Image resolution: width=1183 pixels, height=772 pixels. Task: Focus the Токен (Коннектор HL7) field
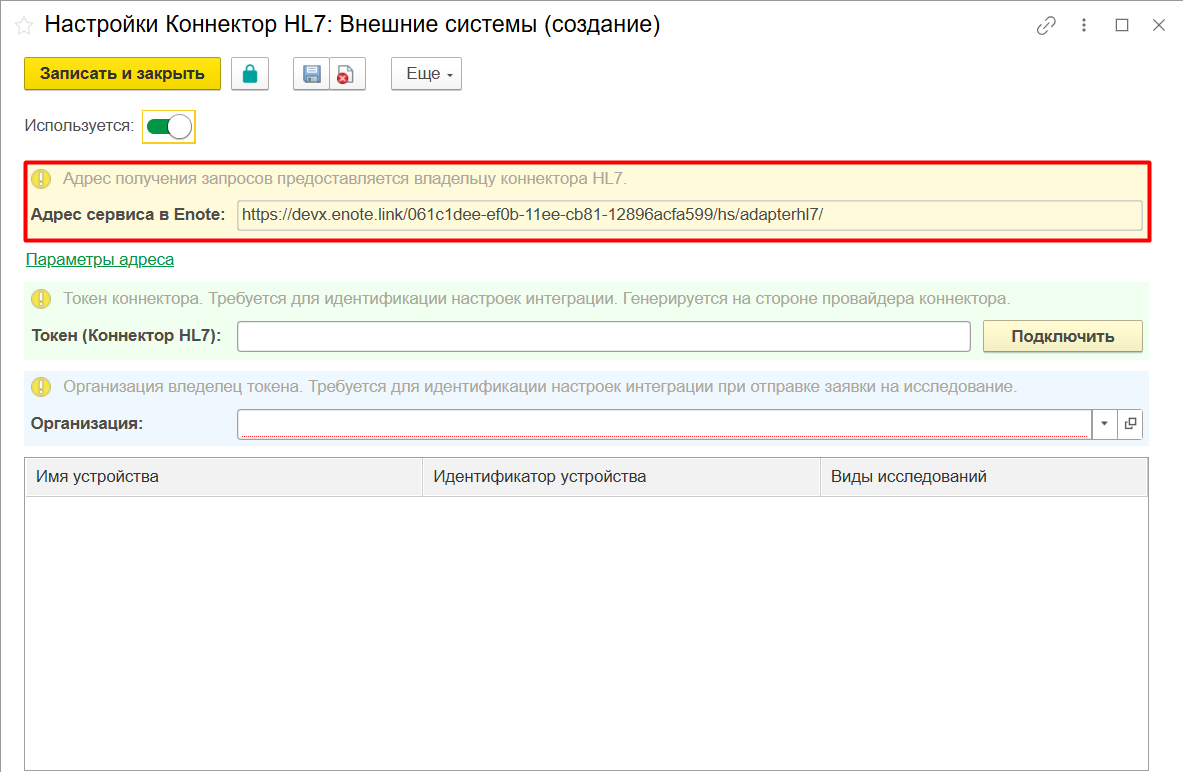pos(603,336)
